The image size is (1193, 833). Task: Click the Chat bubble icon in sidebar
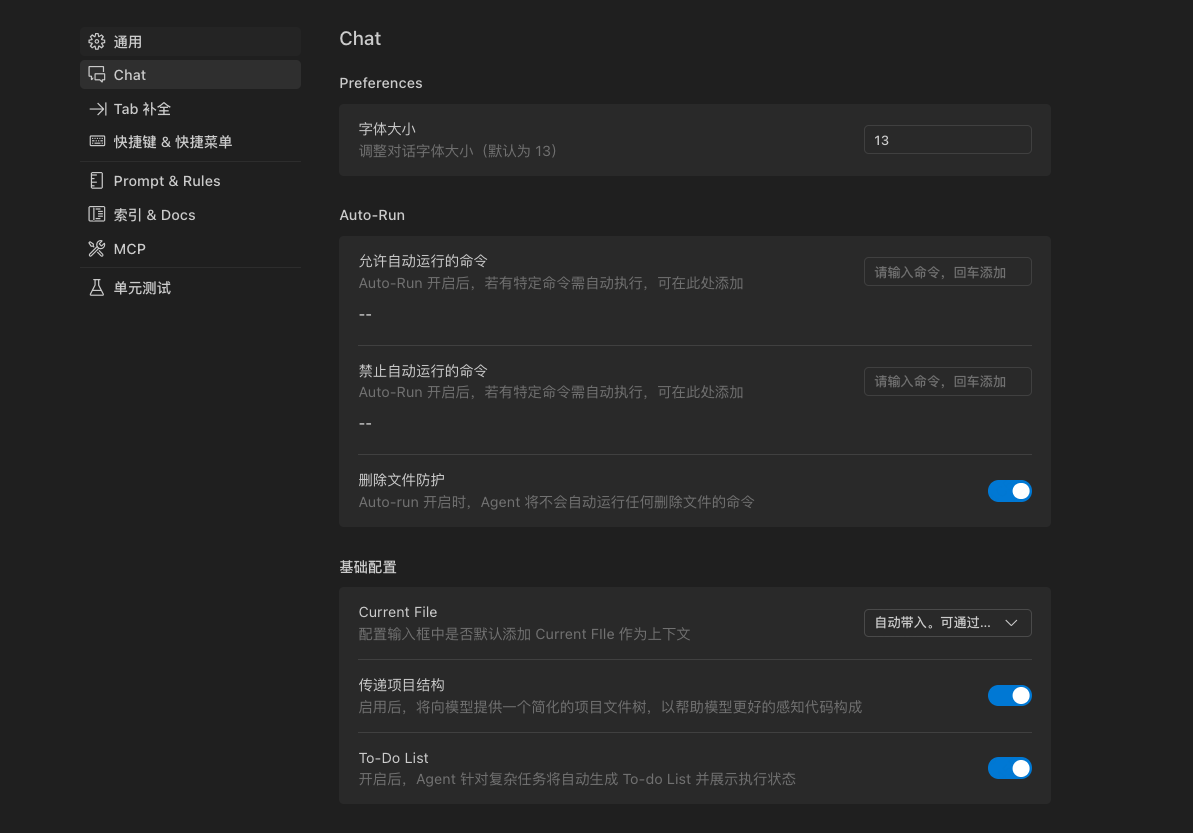click(96, 75)
